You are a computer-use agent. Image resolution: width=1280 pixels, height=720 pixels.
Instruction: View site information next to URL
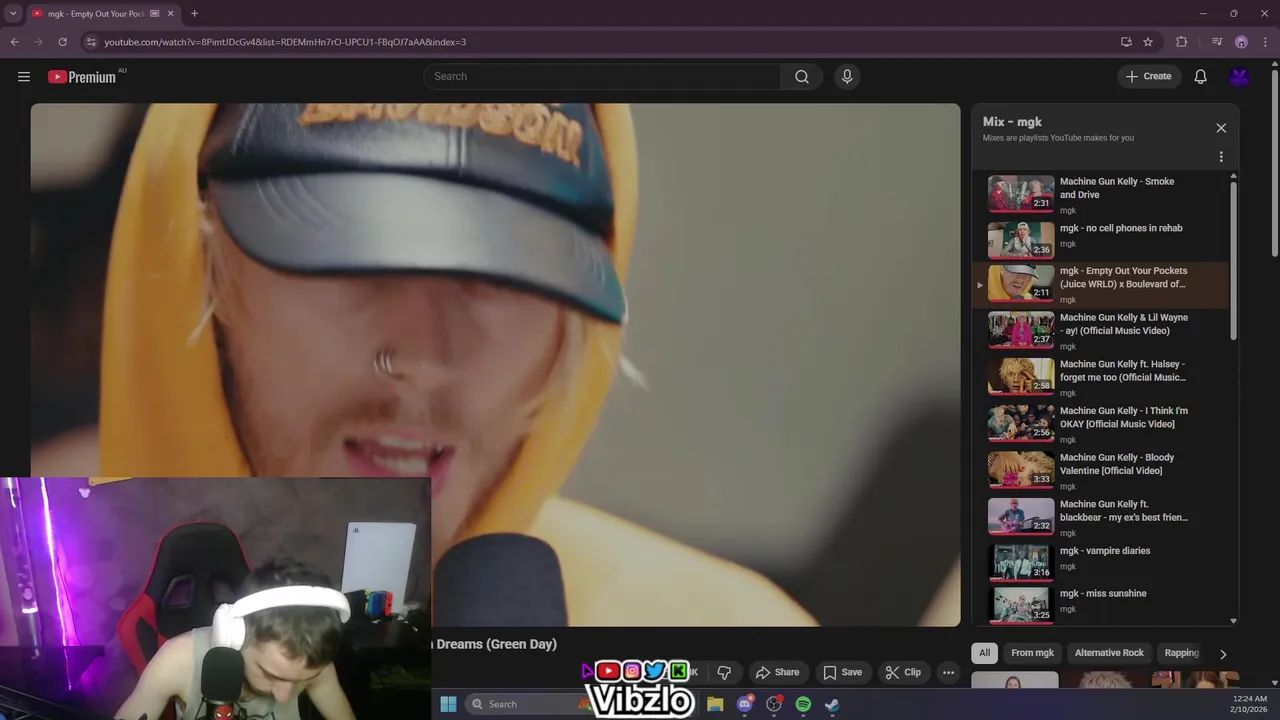[x=91, y=42]
